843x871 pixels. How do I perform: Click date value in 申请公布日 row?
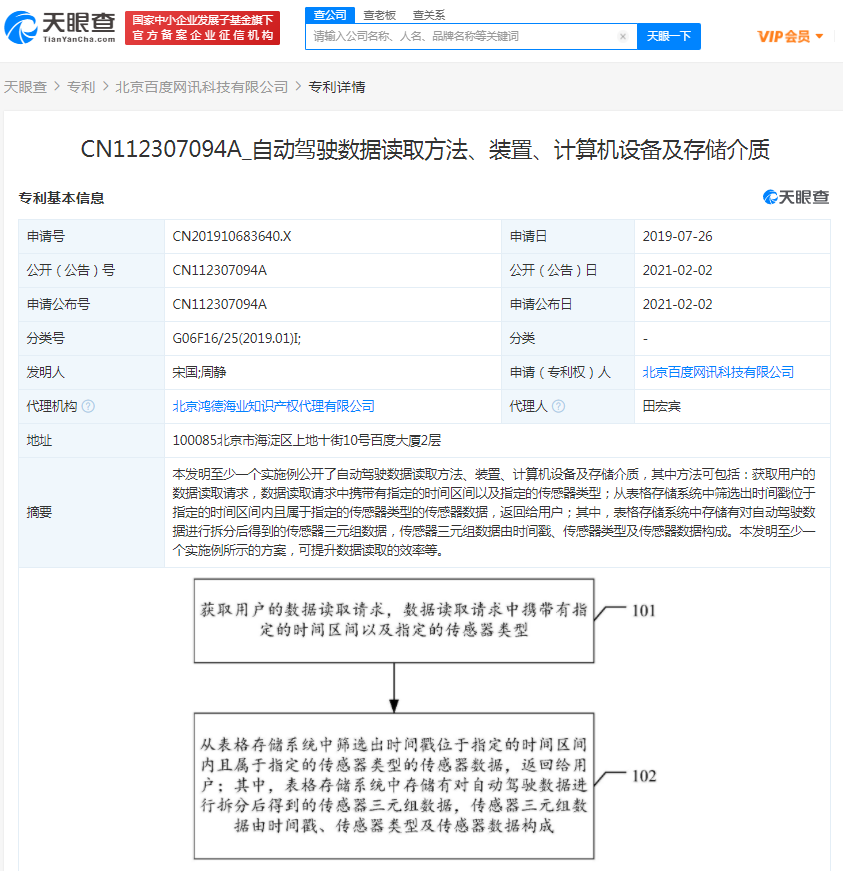[678, 304]
